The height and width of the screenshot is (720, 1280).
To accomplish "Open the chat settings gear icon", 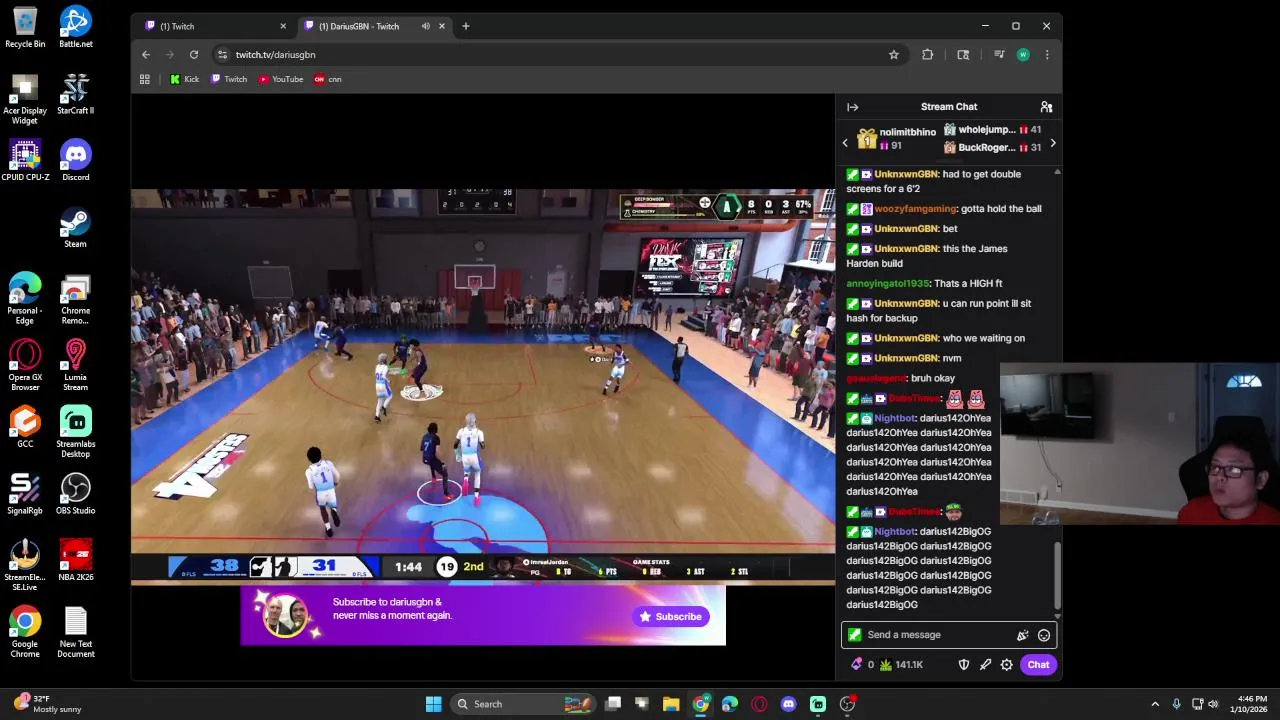I will pyautogui.click(x=1007, y=665).
